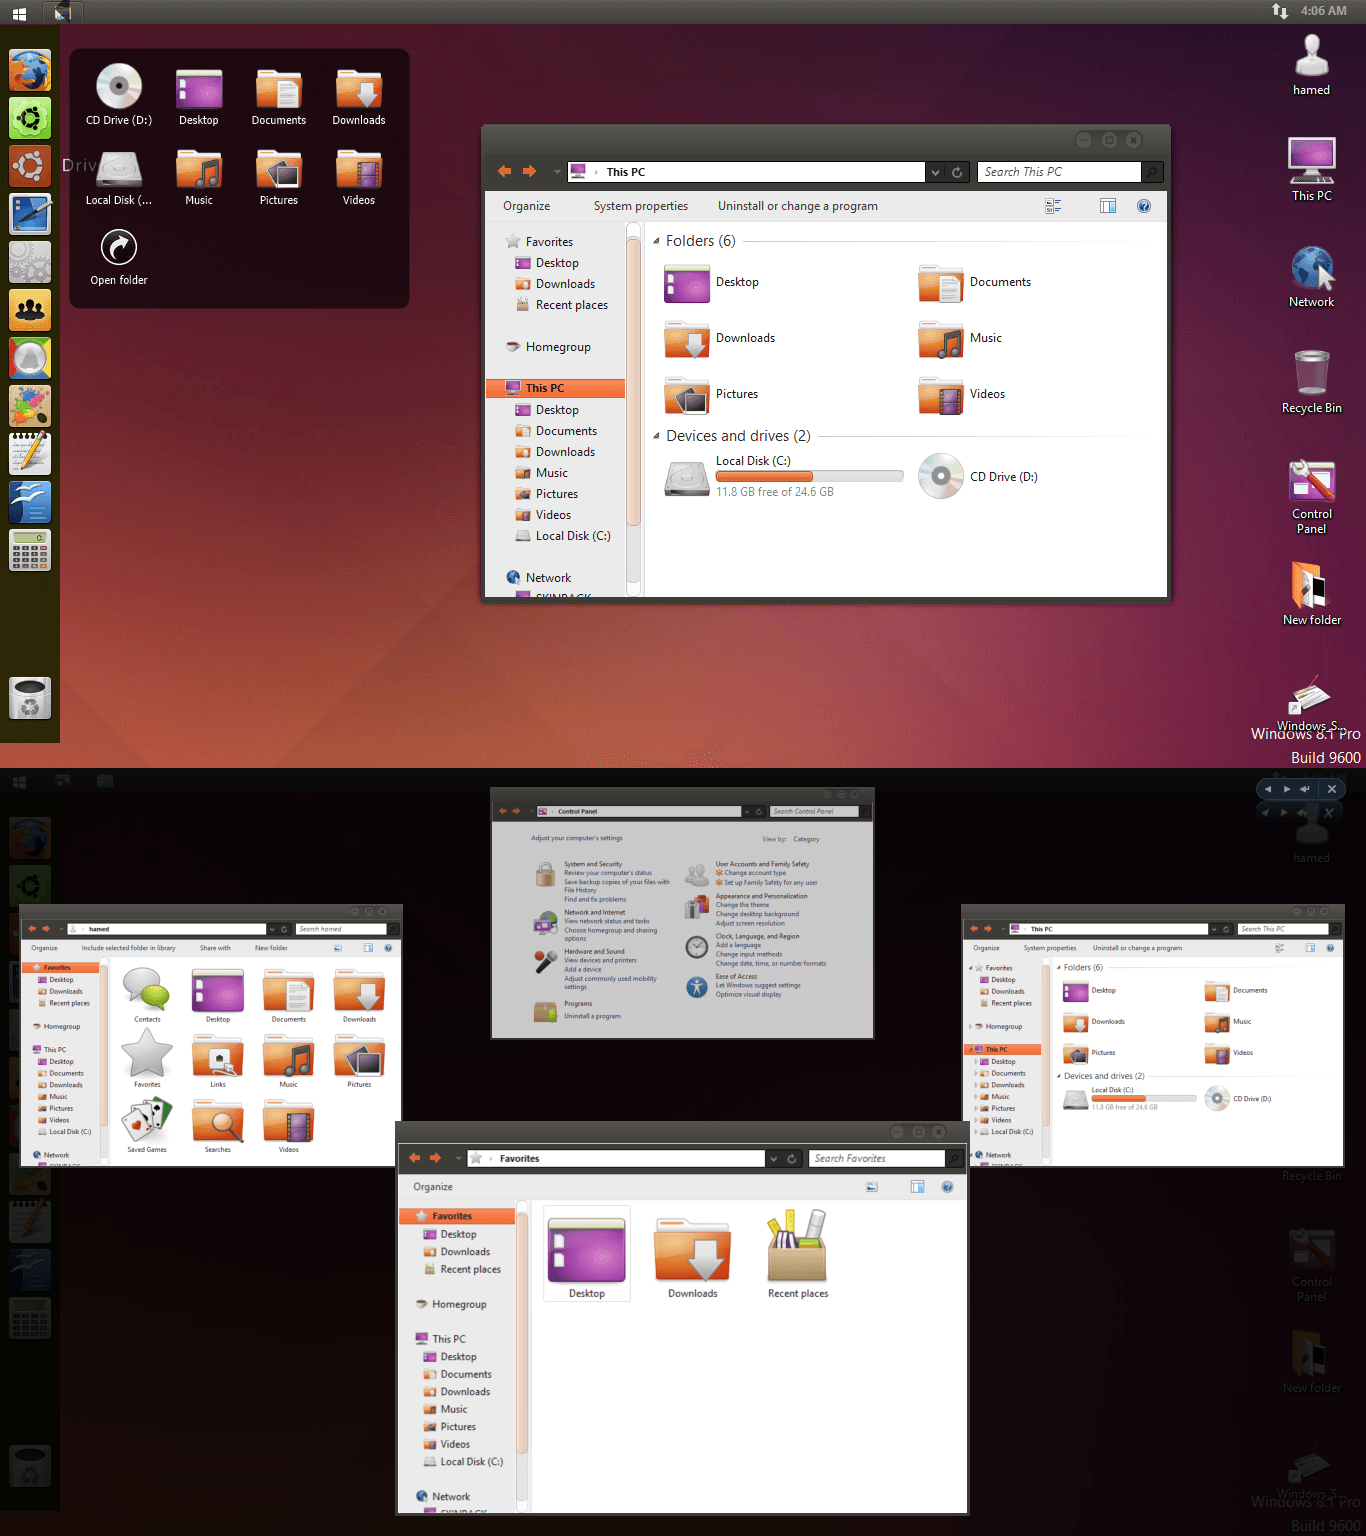Screen dimensions: 1366x1536
Task: Launch Firefox from the dock
Action: pos(30,71)
